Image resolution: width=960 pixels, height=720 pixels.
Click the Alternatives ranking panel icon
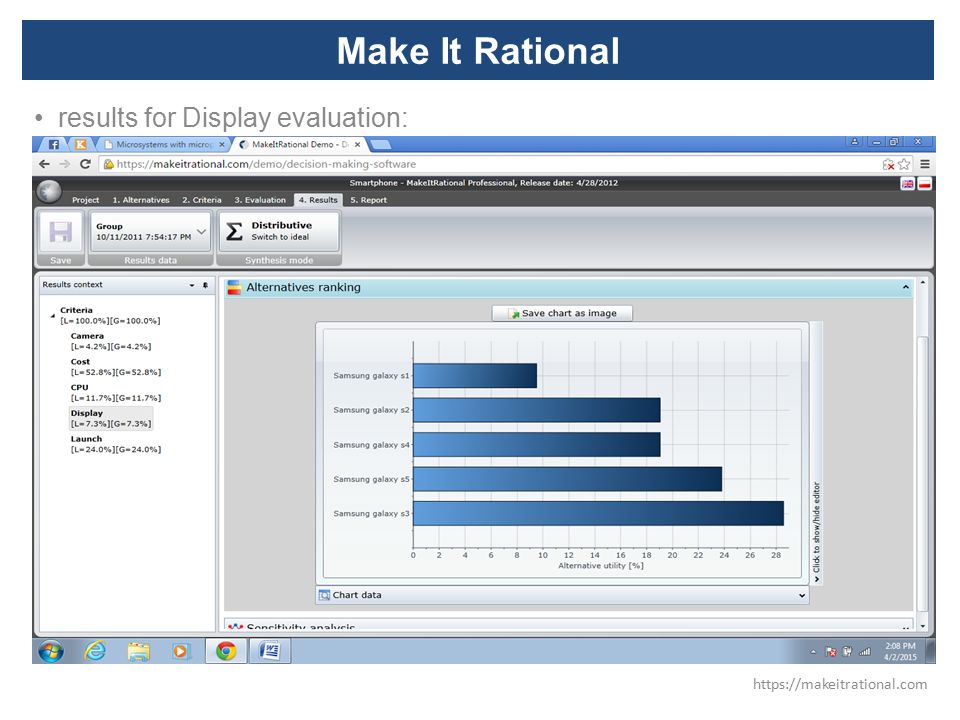tap(234, 287)
